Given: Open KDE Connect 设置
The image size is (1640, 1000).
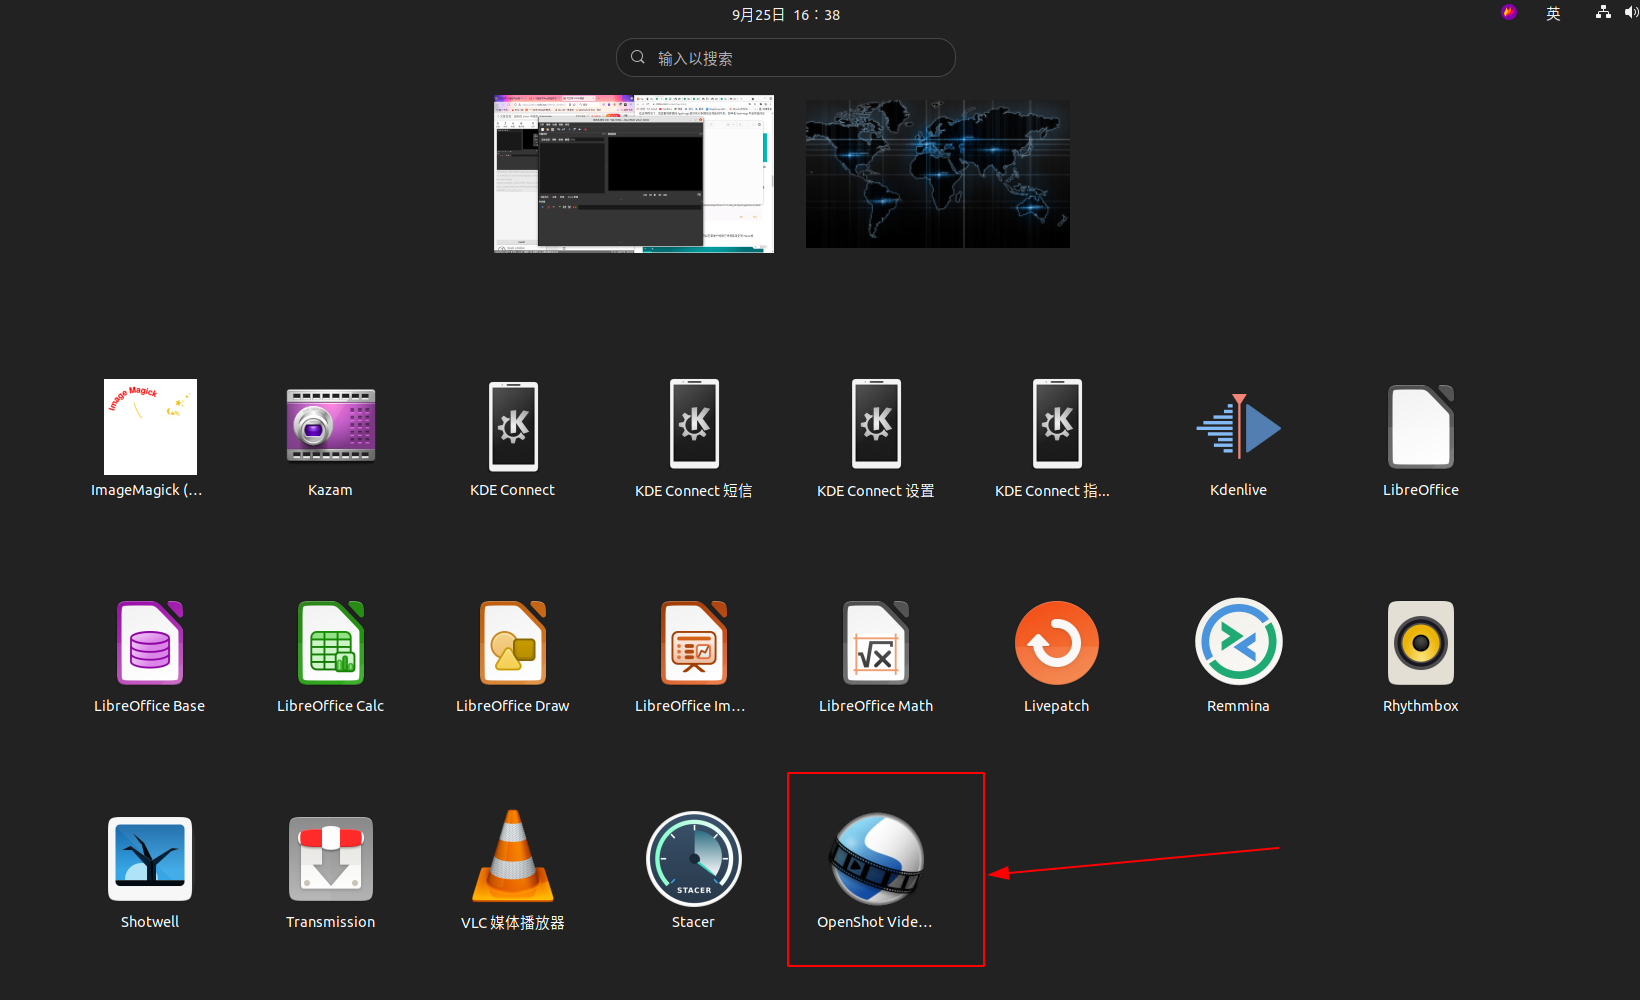Looking at the screenshot, I should [x=875, y=424].
